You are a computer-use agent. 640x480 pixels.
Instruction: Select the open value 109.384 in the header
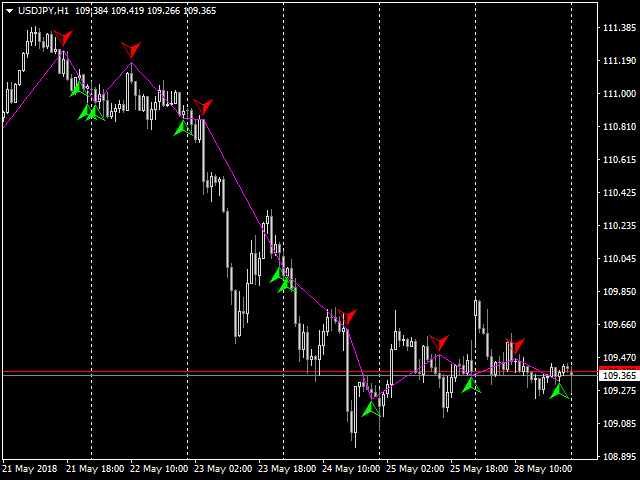pyautogui.click(x=91, y=11)
